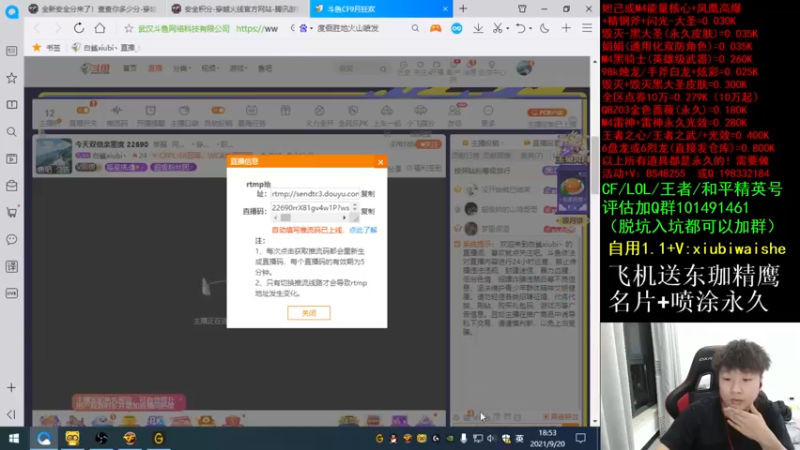This screenshot has height=450, width=800.
Task: Open the downloads arrow icon
Action: [x=478, y=29]
